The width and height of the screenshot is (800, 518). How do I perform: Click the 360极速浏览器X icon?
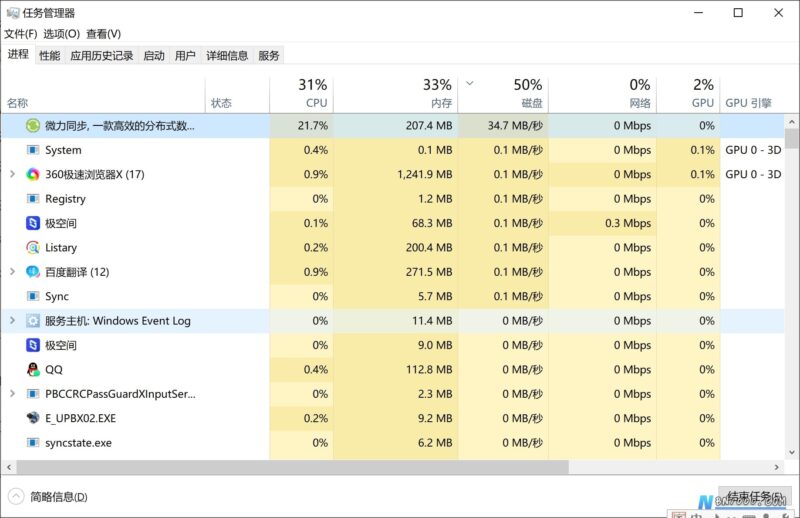click(33, 175)
